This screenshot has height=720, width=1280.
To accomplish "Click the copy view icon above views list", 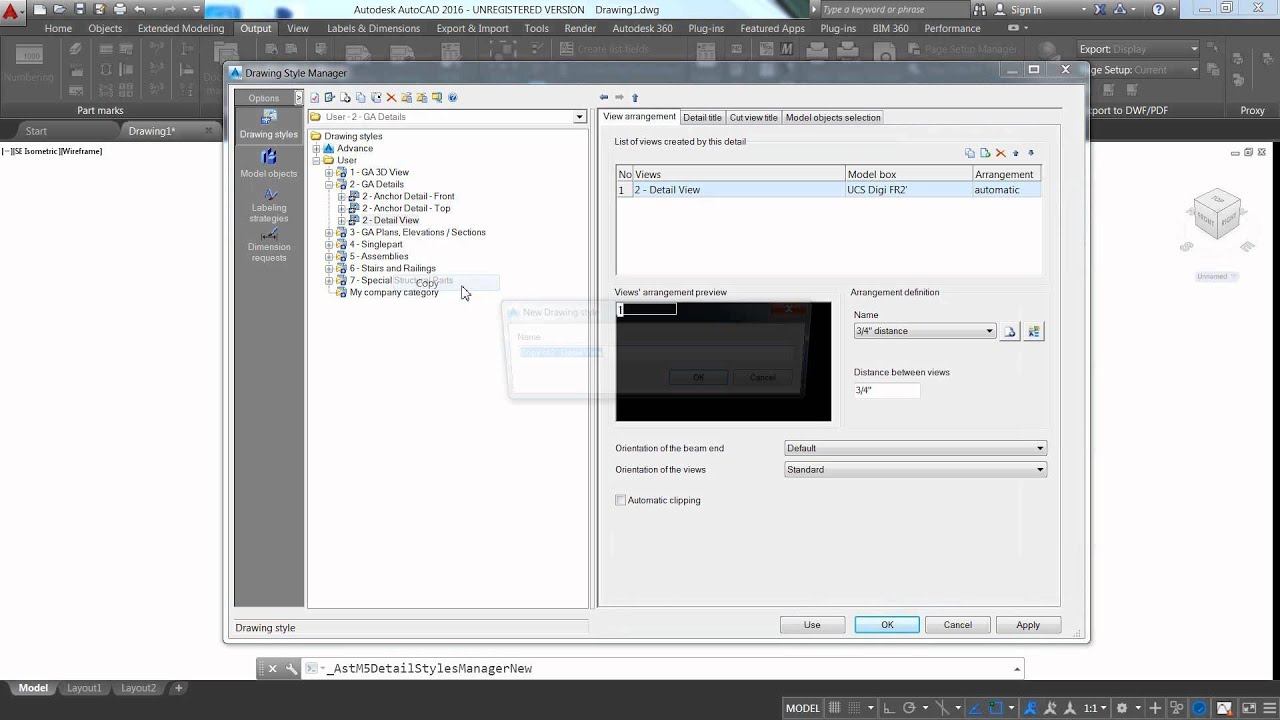I will [x=970, y=153].
